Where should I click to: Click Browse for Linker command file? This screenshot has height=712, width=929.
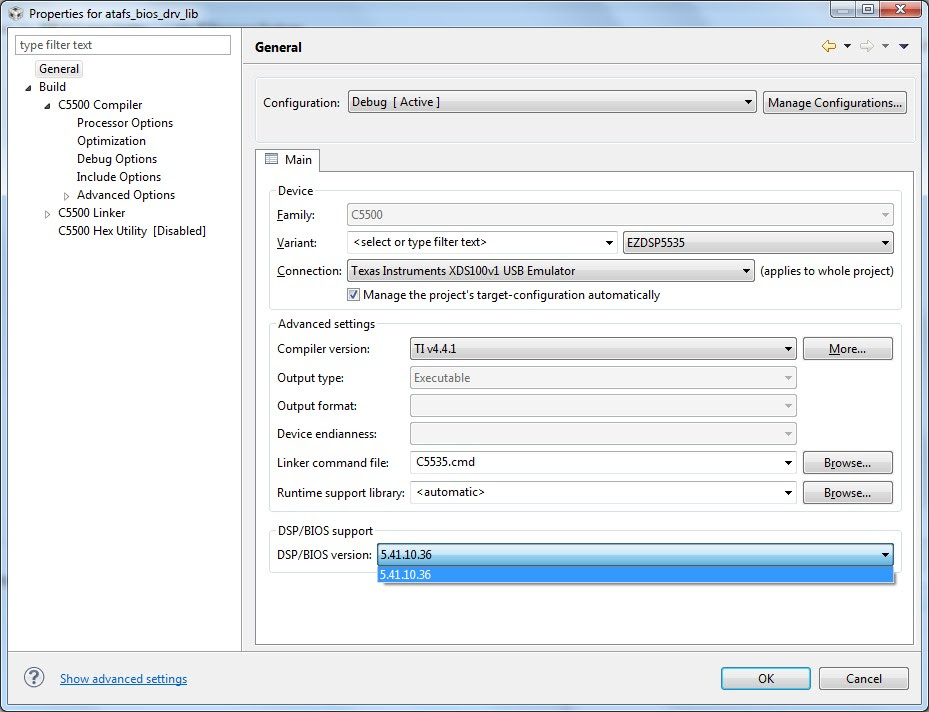coord(847,463)
